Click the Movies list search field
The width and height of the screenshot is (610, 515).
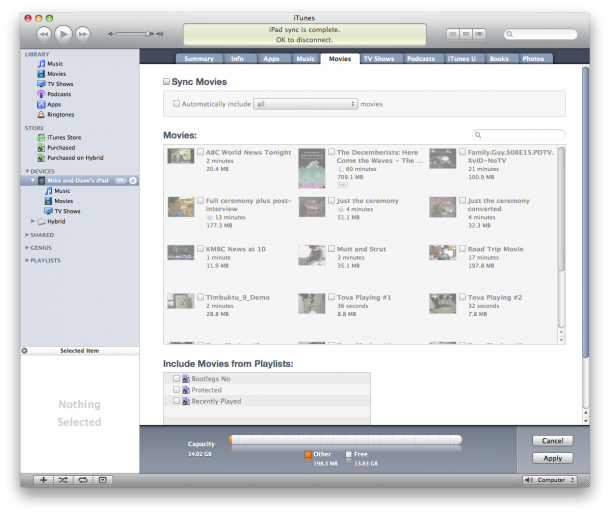click(519, 135)
